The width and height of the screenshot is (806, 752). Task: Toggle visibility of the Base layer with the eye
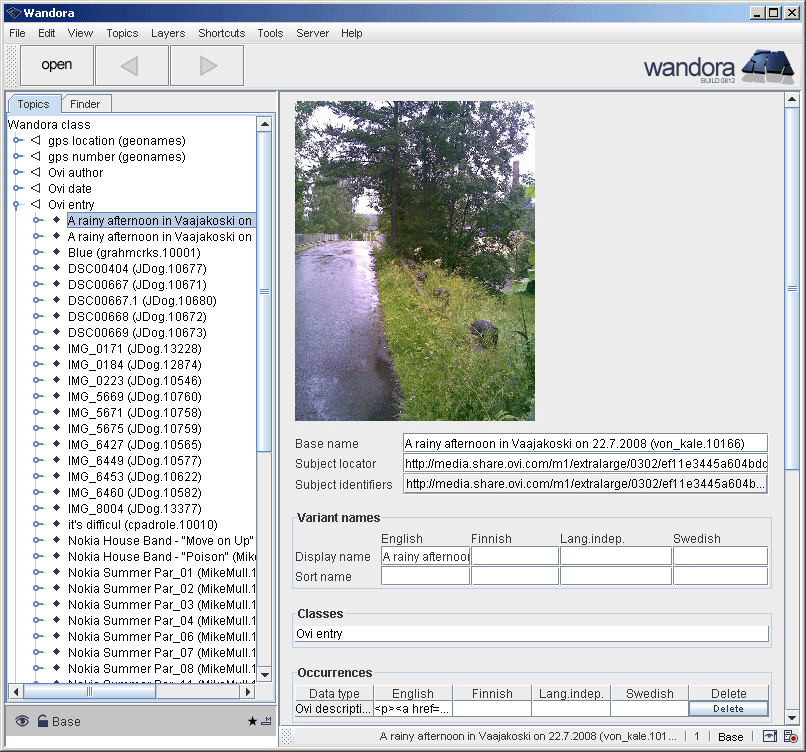pos(22,720)
